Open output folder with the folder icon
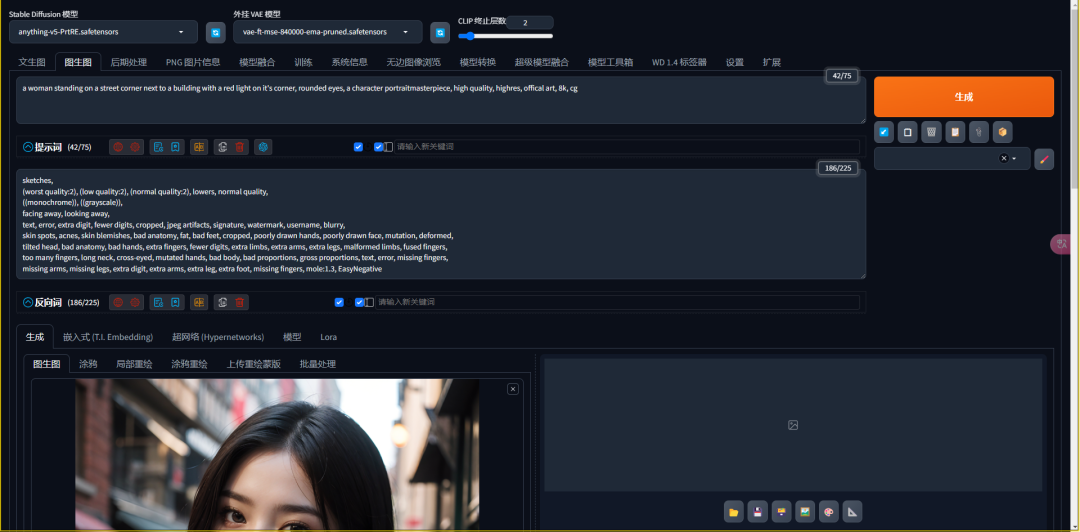Viewport: 1080px width, 532px height. pos(734,512)
